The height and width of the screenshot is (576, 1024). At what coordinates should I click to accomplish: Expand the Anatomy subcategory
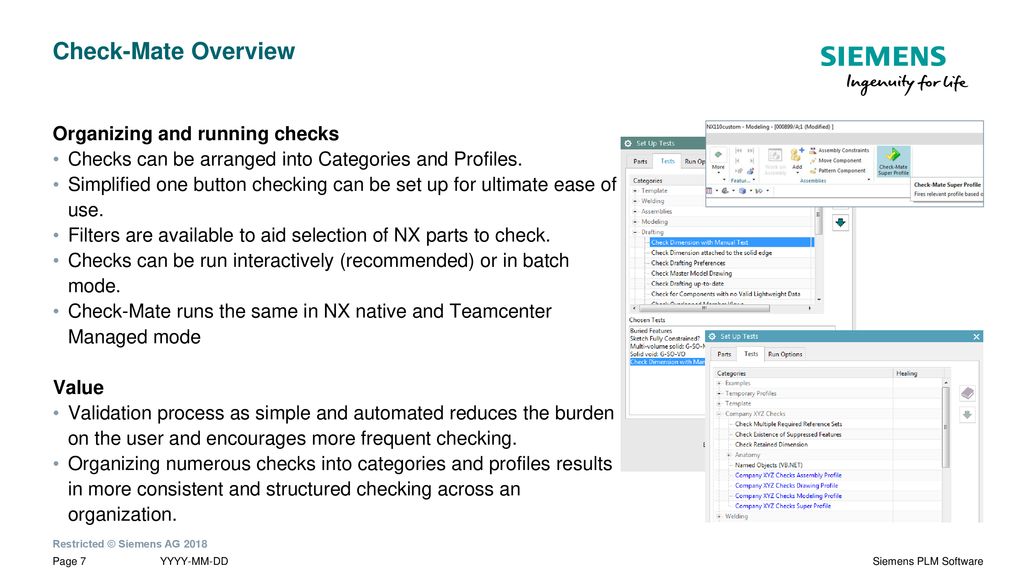click(x=729, y=455)
